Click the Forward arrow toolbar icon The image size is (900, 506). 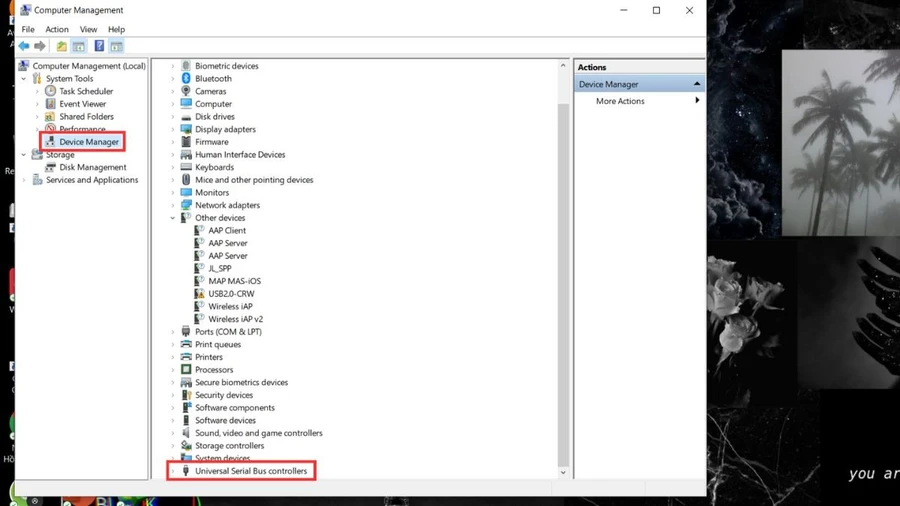[x=40, y=46]
